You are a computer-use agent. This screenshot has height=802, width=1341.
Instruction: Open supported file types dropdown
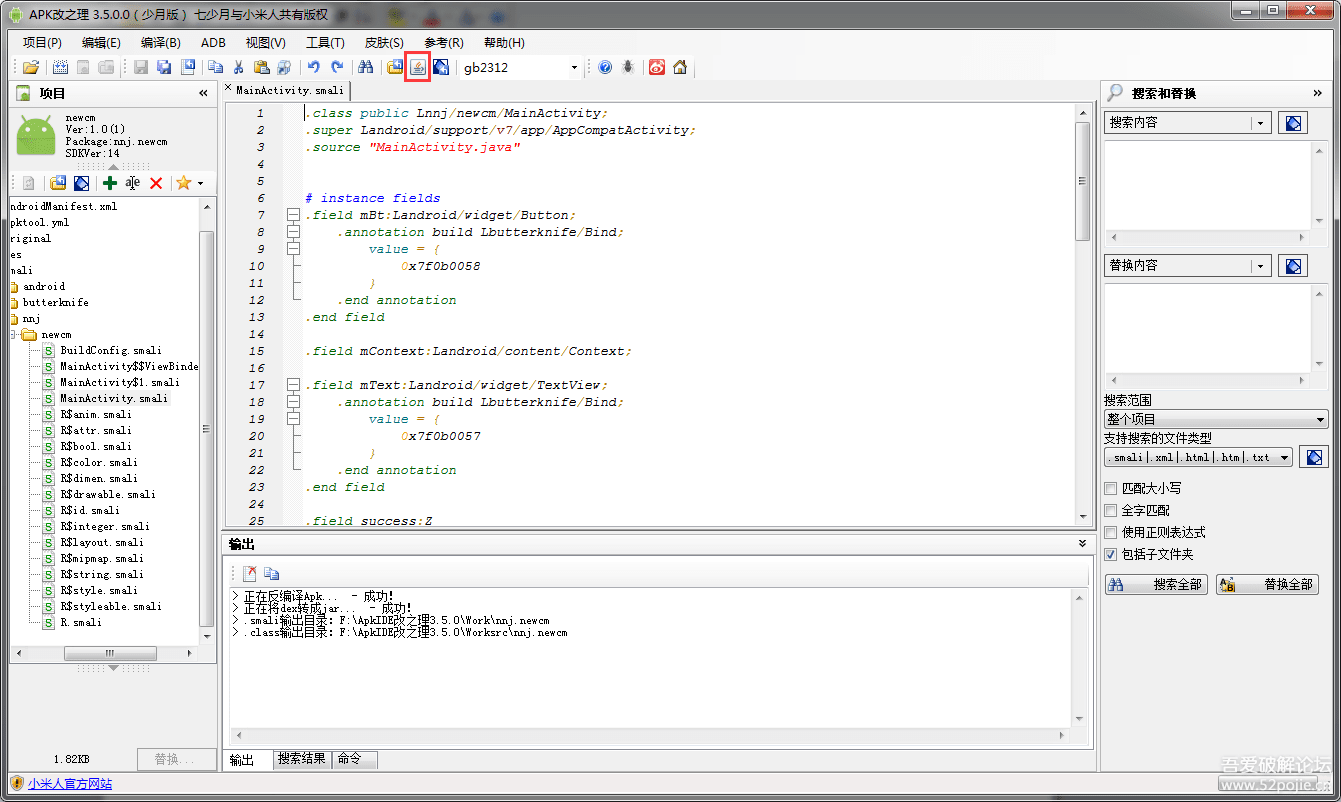coord(1285,457)
